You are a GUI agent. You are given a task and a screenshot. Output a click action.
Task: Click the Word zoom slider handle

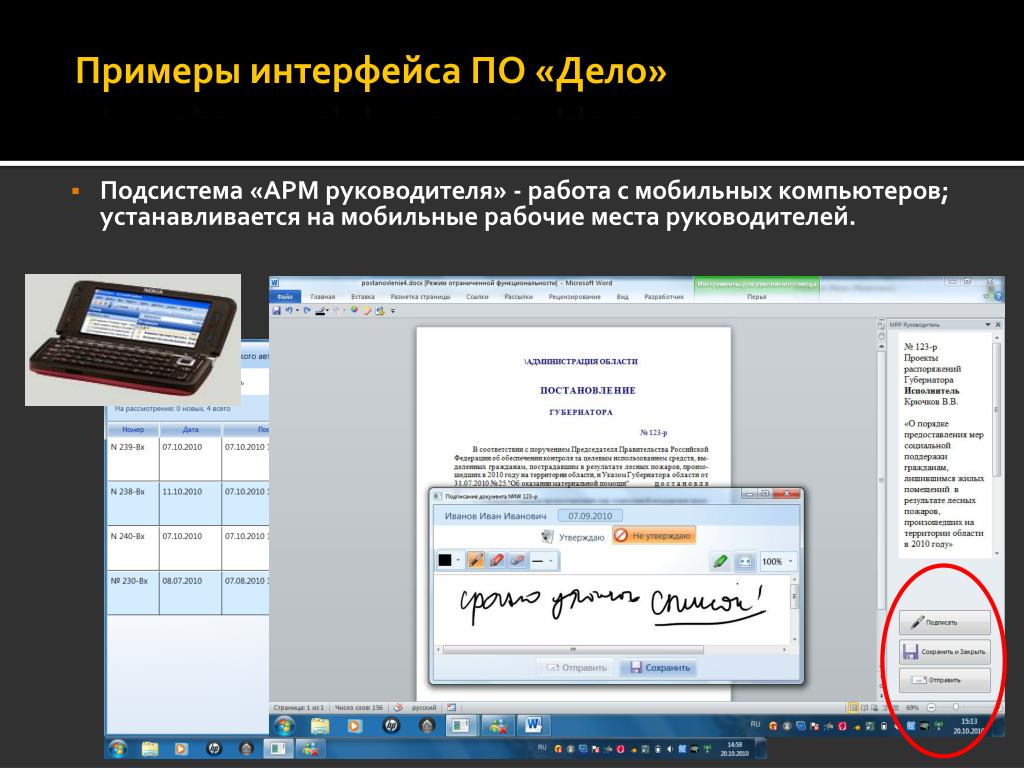coord(955,707)
